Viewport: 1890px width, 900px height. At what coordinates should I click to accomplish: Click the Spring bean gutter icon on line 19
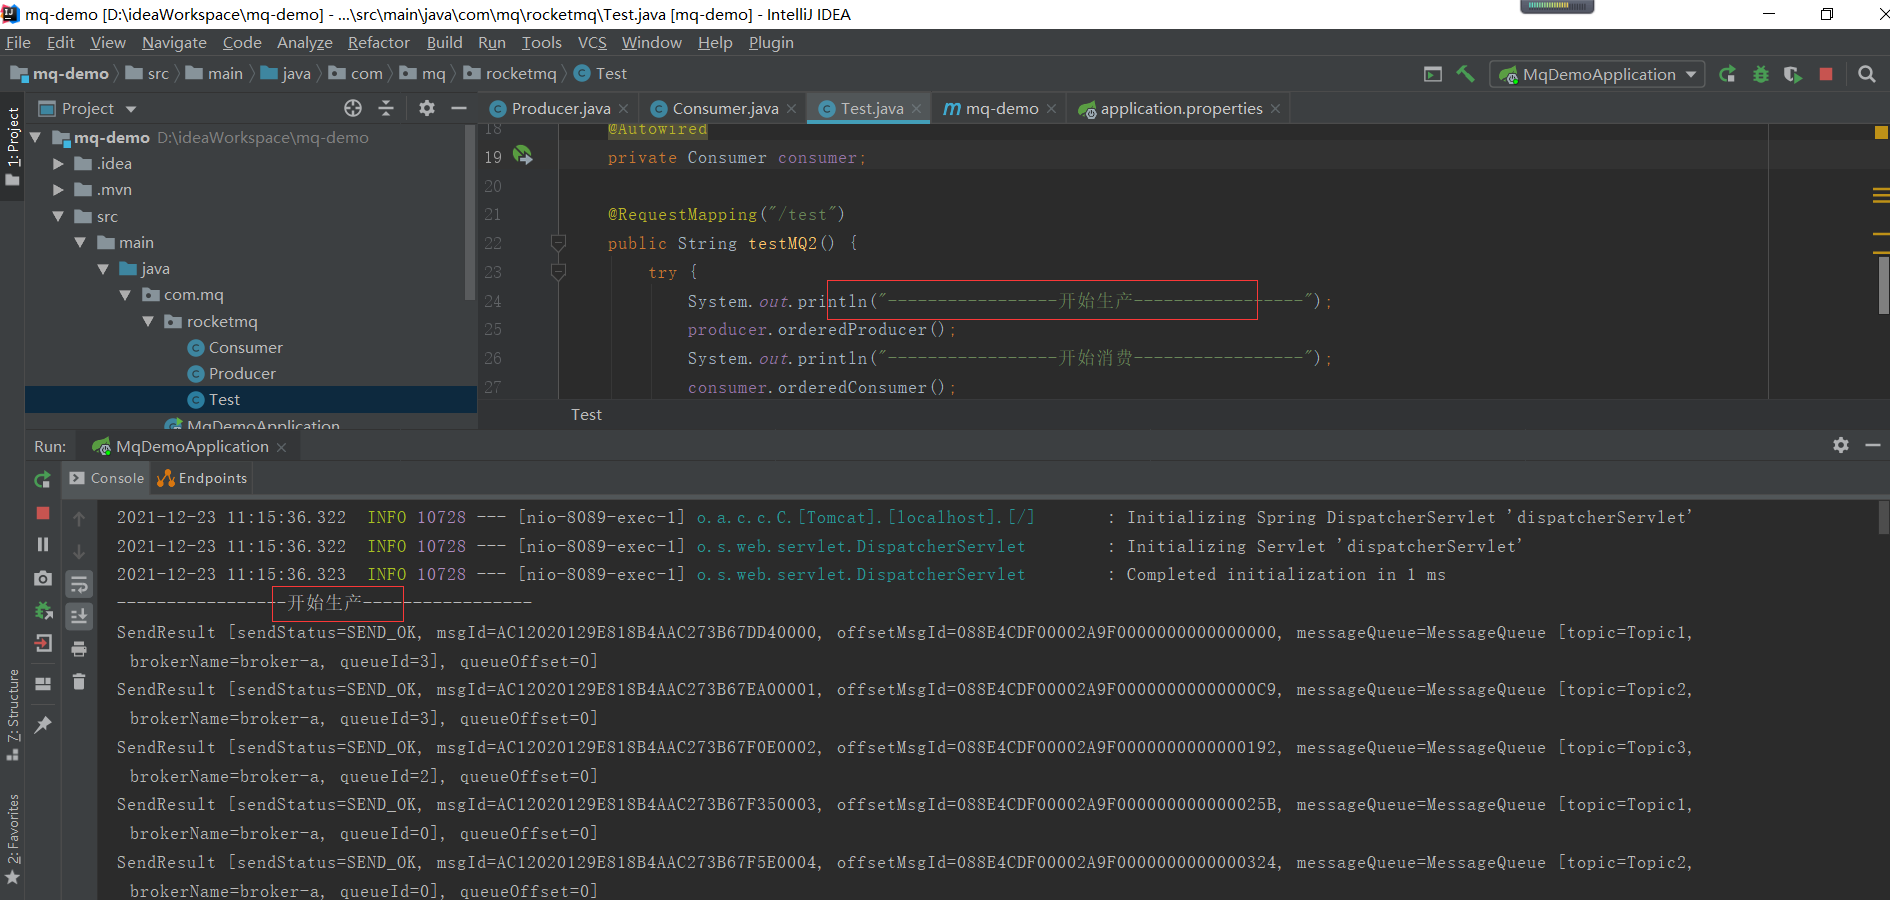coord(523,155)
